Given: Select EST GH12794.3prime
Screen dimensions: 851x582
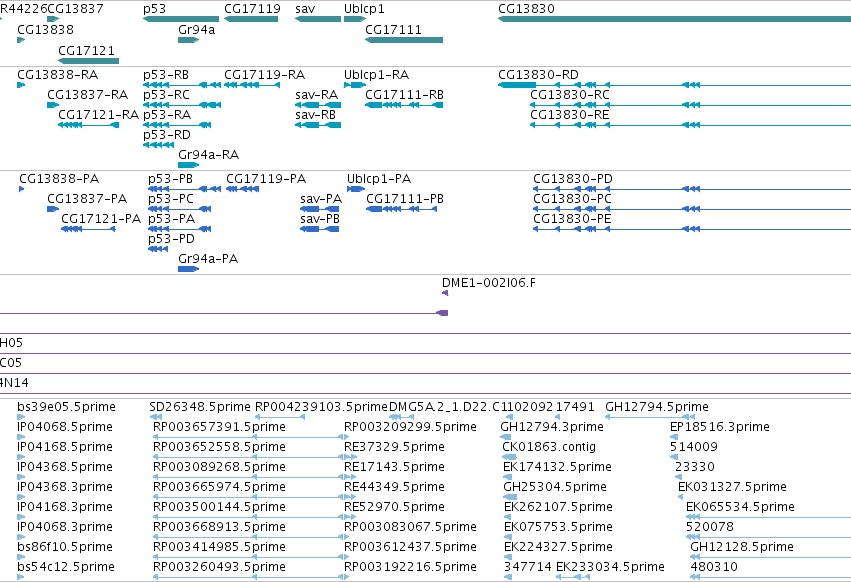Looking at the screenshot, I should click(x=552, y=427).
